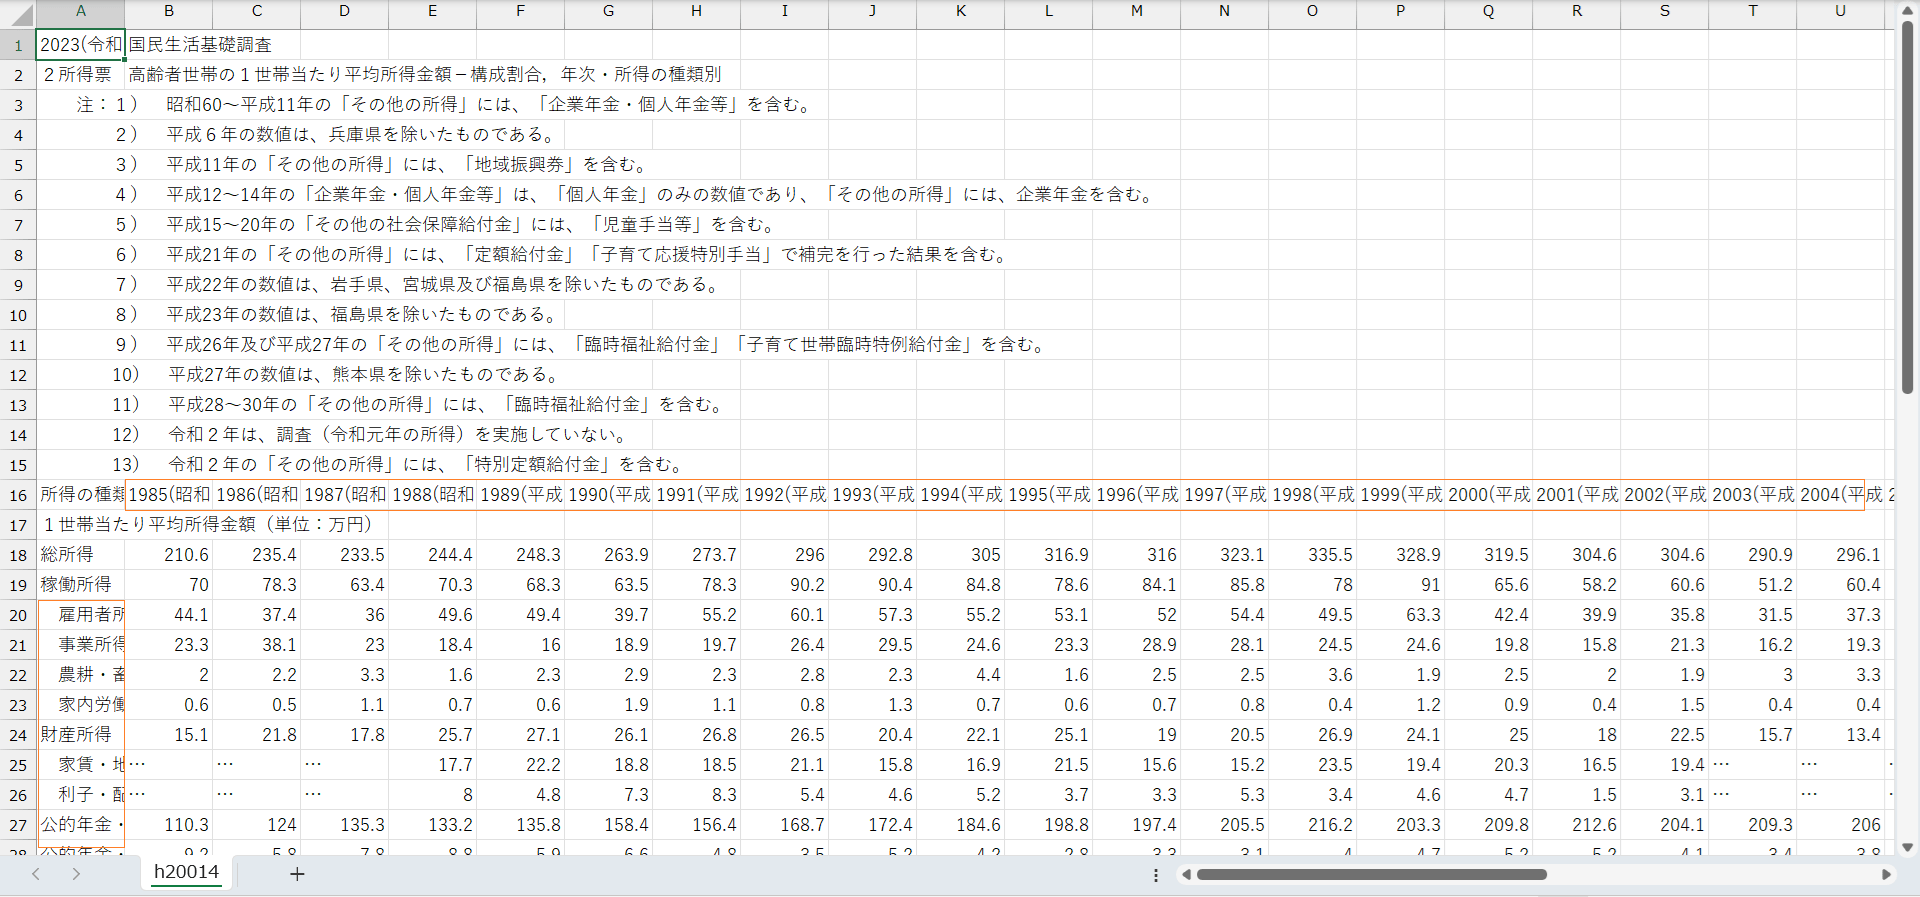This screenshot has width=1920, height=897.
Task: Click the 1990(平成 year header cell
Action: (x=608, y=495)
